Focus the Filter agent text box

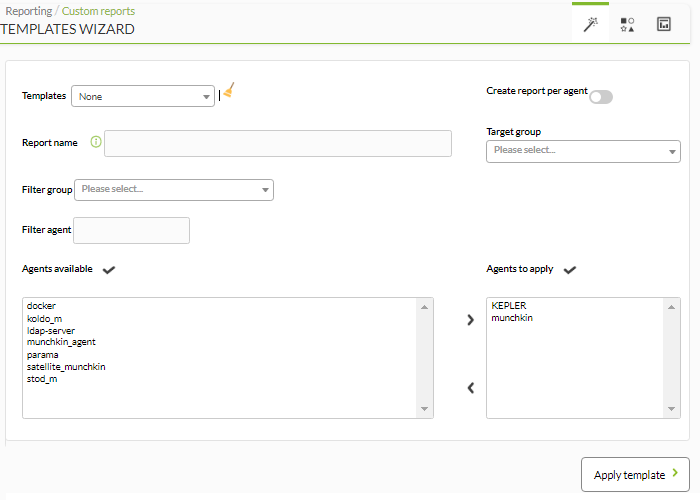point(131,230)
